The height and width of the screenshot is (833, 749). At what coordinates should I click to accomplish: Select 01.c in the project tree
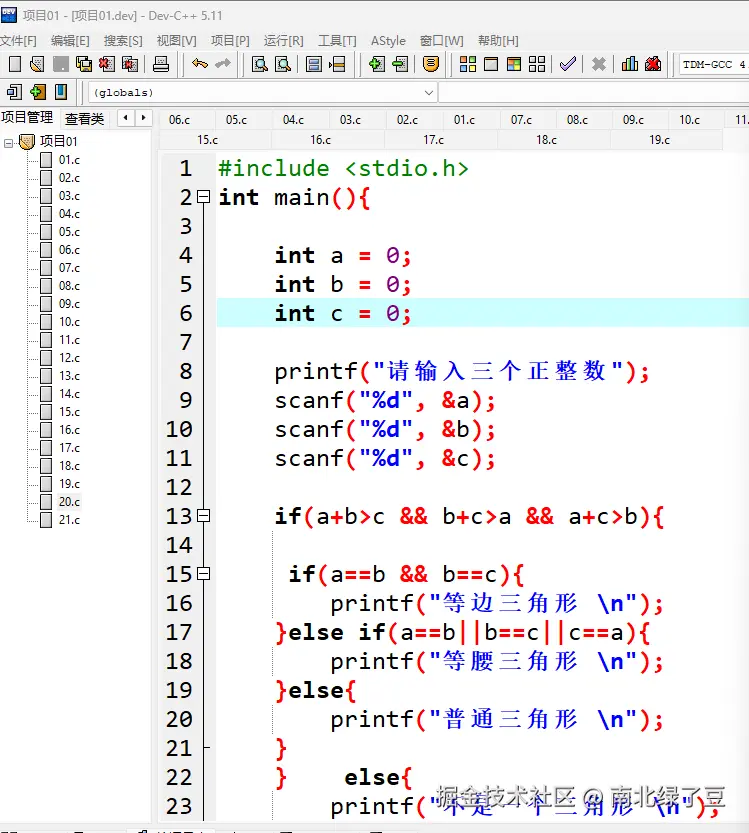69,160
